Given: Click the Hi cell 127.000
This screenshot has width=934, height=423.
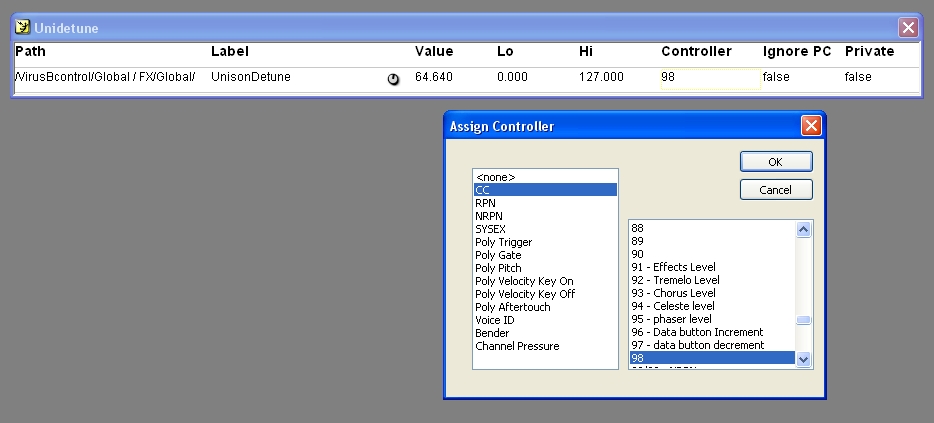Looking at the screenshot, I should tap(602, 77).
